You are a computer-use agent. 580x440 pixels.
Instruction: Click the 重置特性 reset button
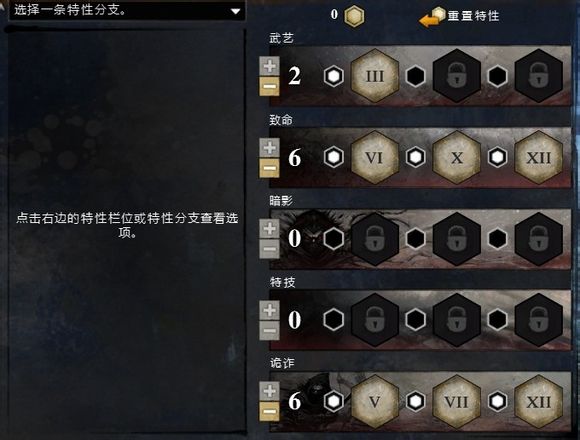pos(459,16)
